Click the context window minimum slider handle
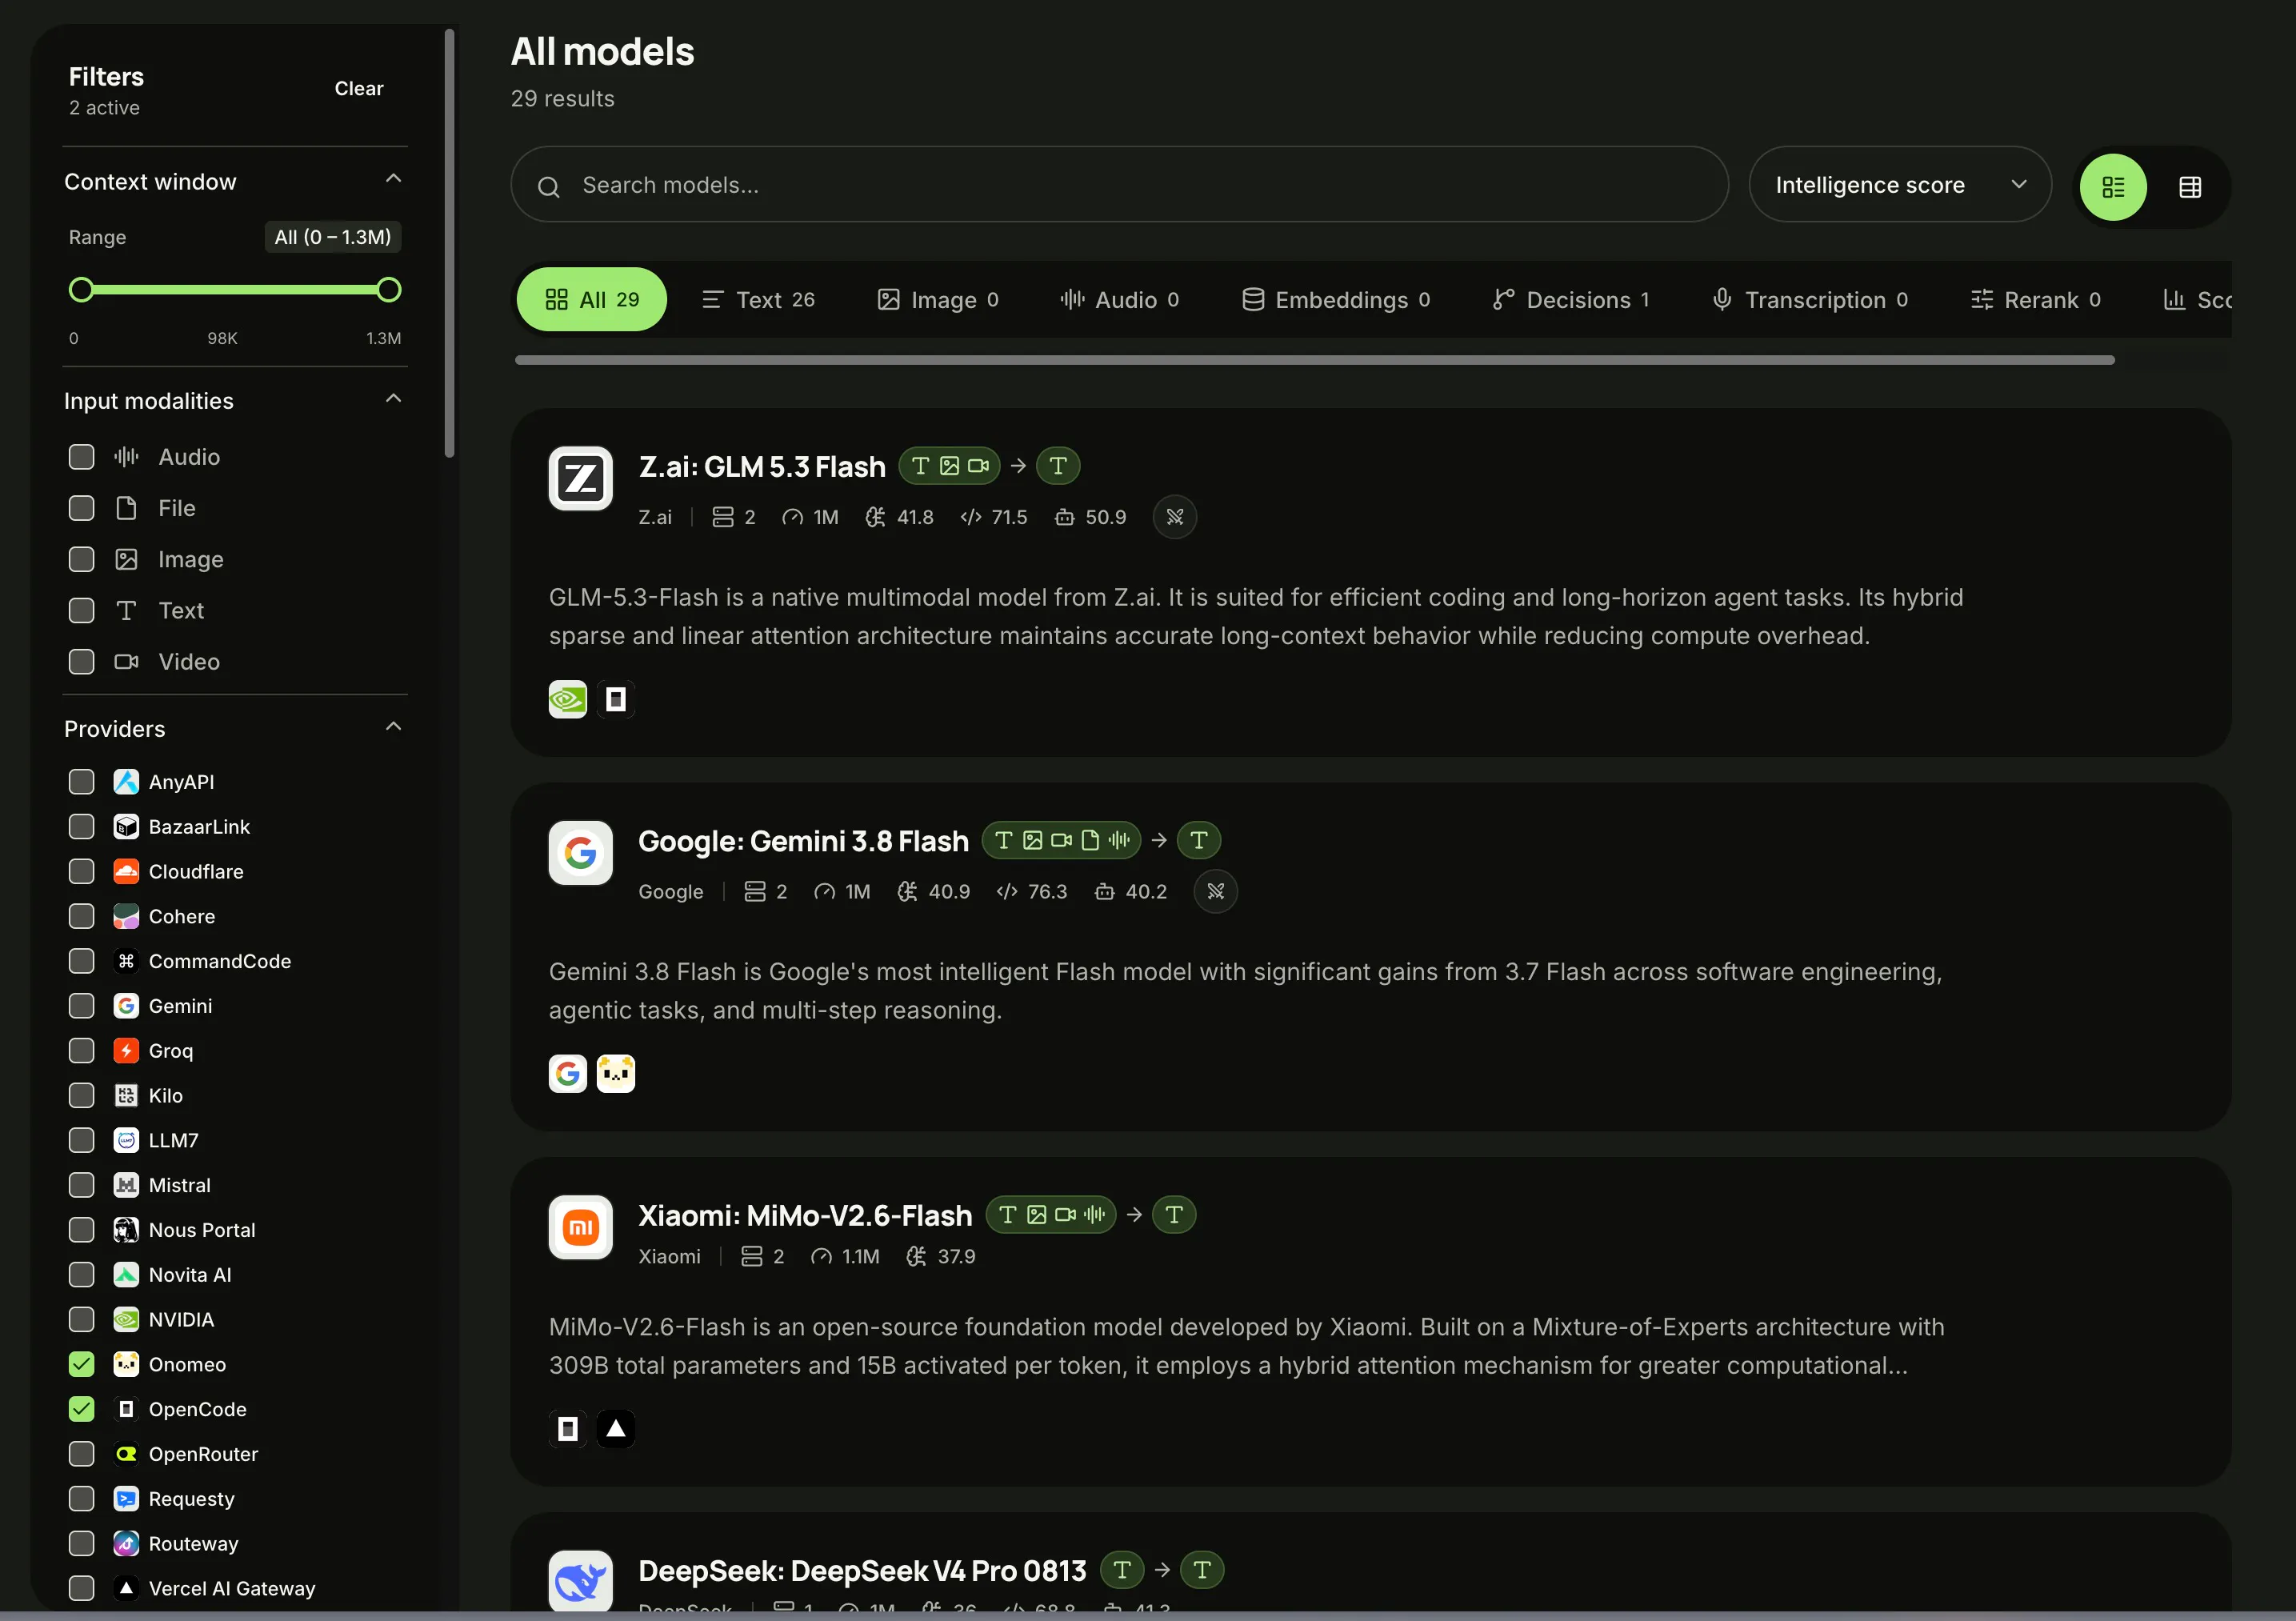The width and height of the screenshot is (2296, 1621). (81, 290)
